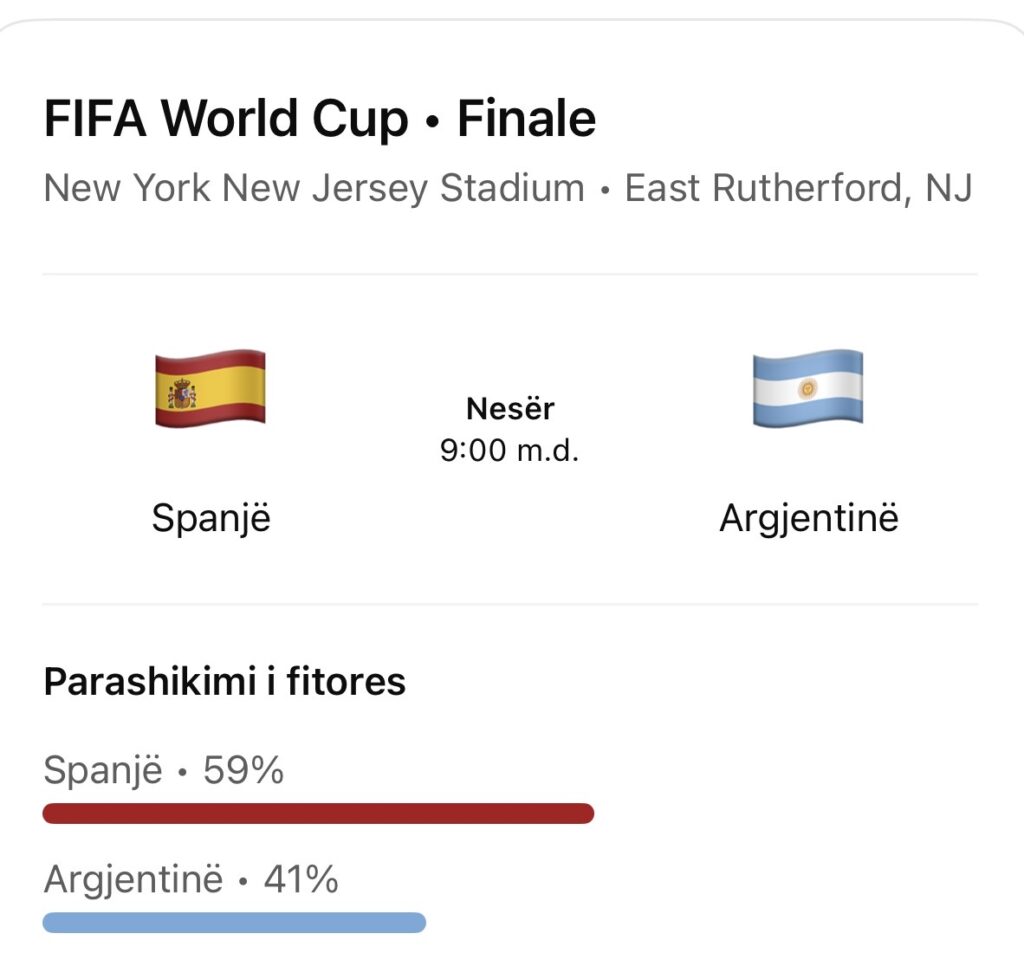Click the sun emblem on Argentina flag
This screenshot has height=953, width=1024.
point(808,389)
